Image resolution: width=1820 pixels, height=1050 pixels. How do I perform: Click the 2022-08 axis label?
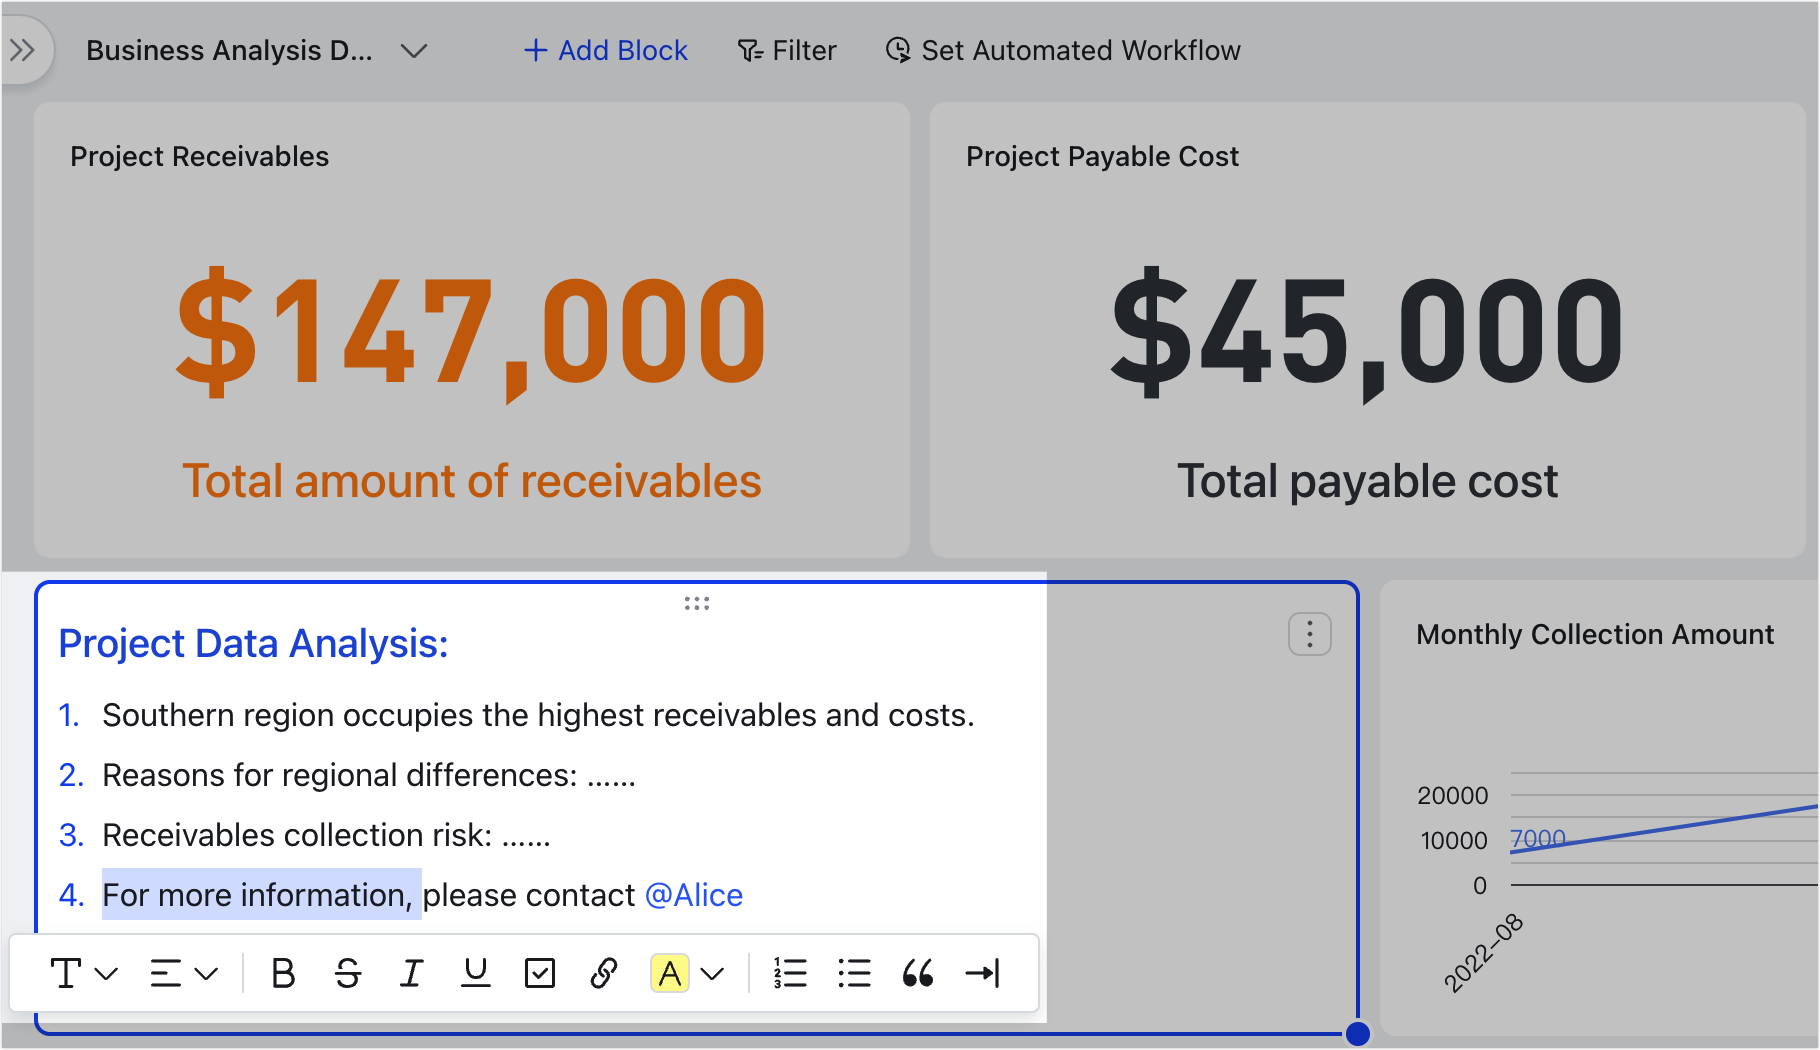[x=1484, y=952]
